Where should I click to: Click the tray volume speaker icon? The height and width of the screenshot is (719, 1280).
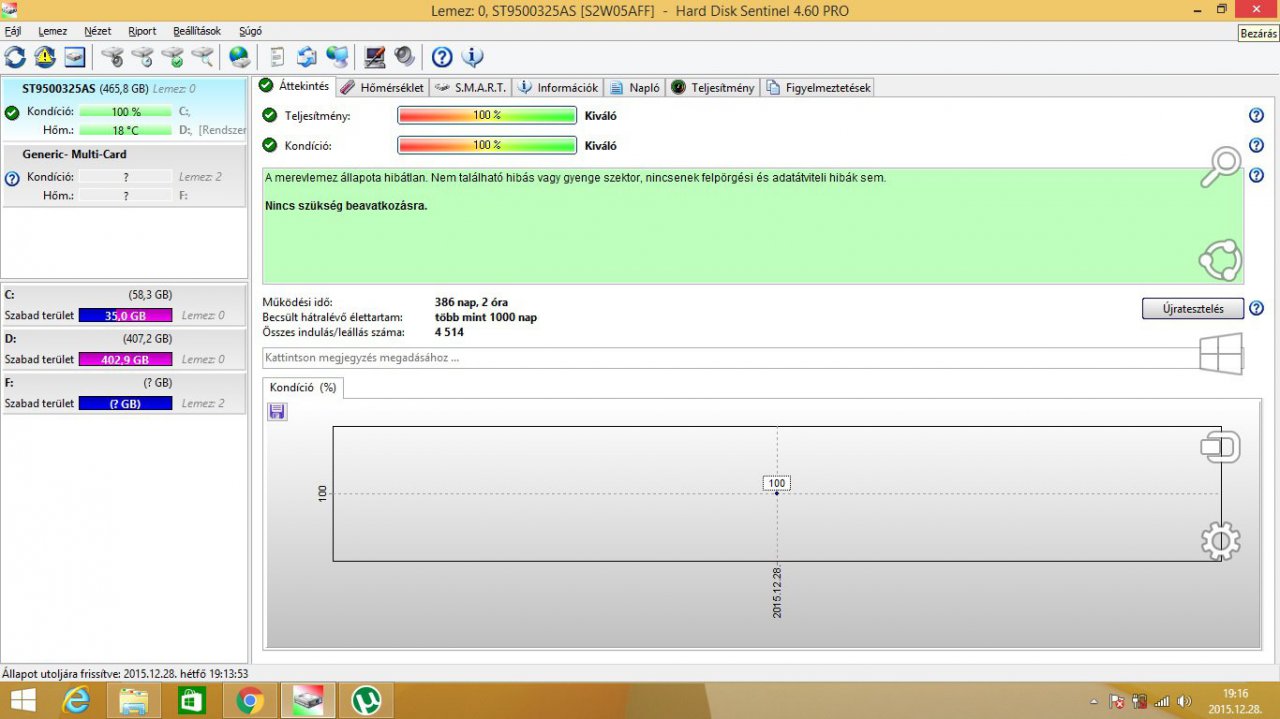(1185, 701)
